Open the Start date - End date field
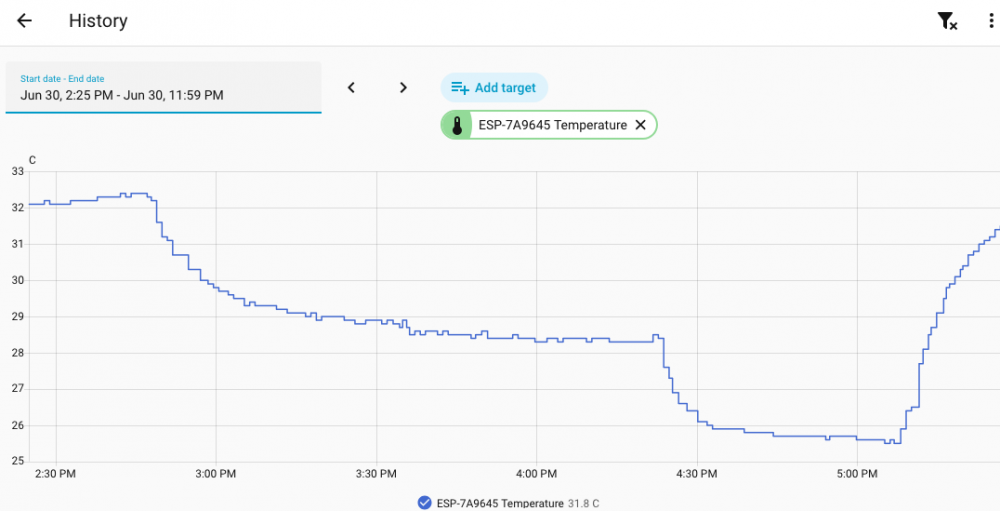 [163, 88]
